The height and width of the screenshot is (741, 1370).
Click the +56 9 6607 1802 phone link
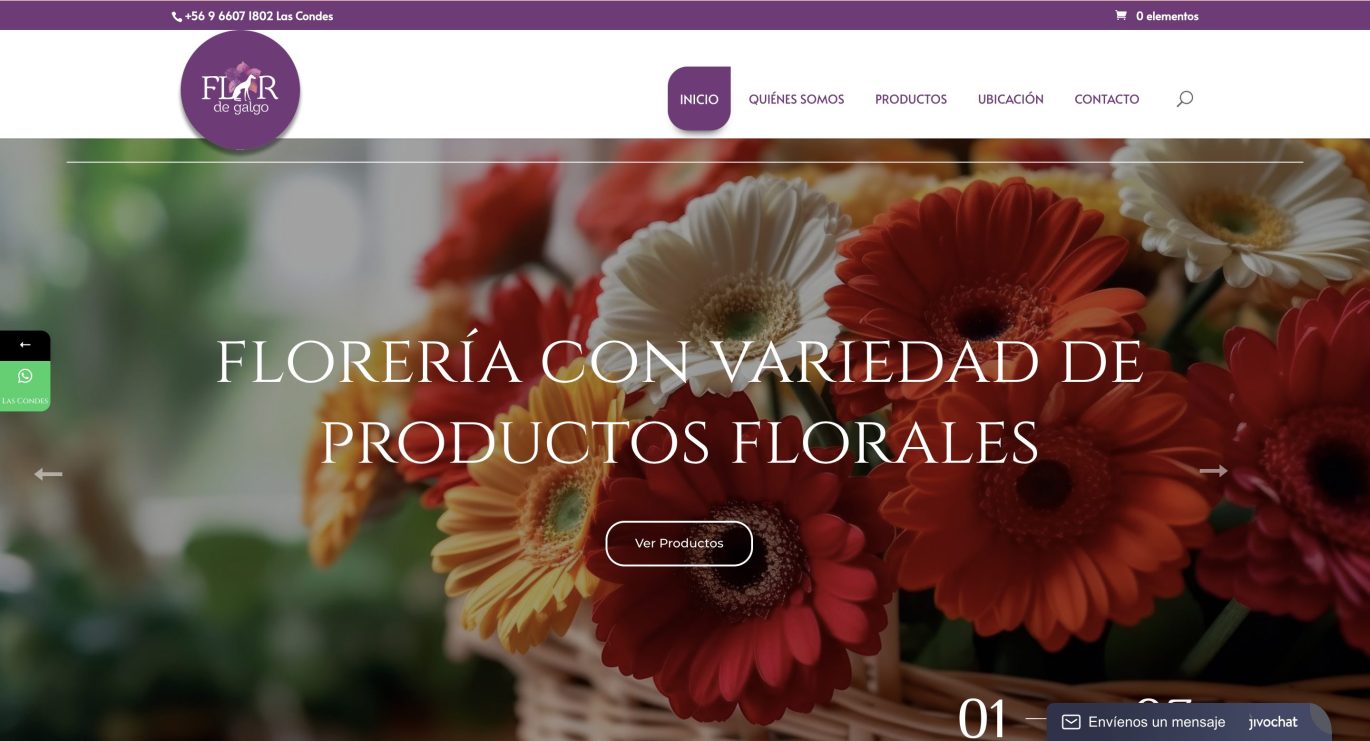coord(229,16)
